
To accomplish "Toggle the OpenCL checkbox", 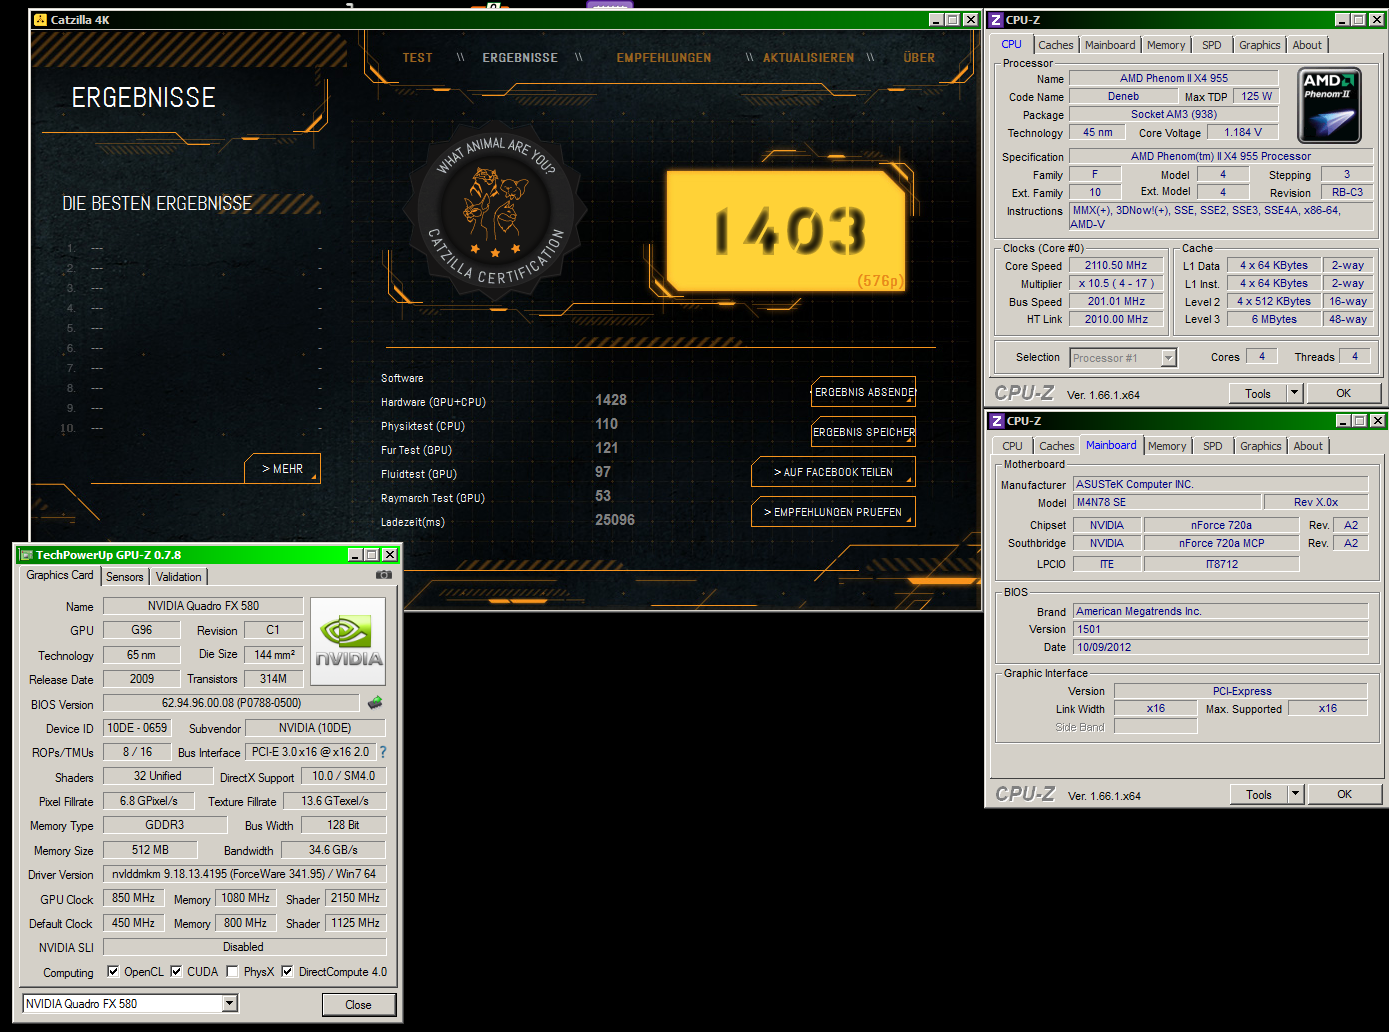I will tap(113, 971).
